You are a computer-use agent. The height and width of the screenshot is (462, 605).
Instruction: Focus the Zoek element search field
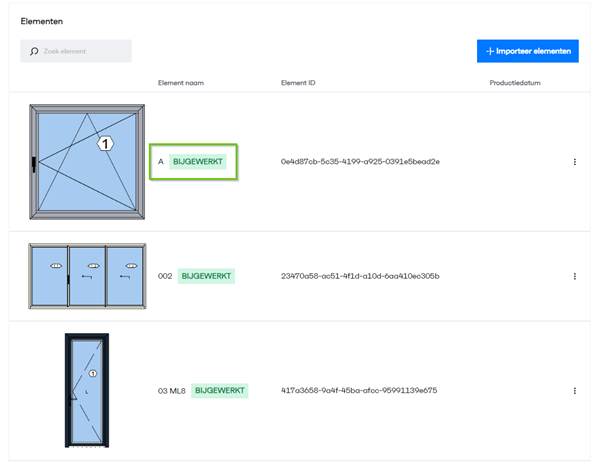(76, 51)
